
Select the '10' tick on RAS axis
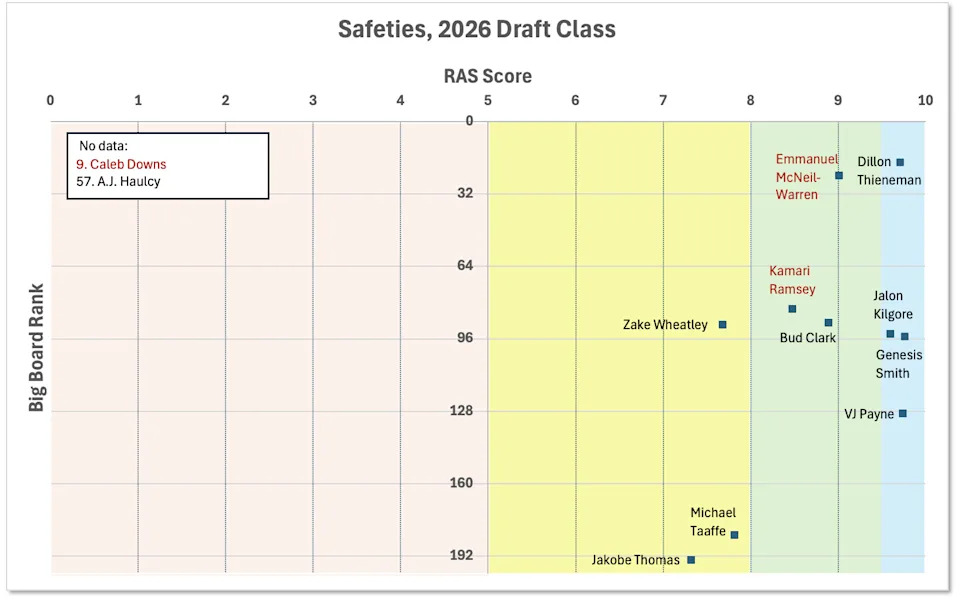(x=925, y=100)
